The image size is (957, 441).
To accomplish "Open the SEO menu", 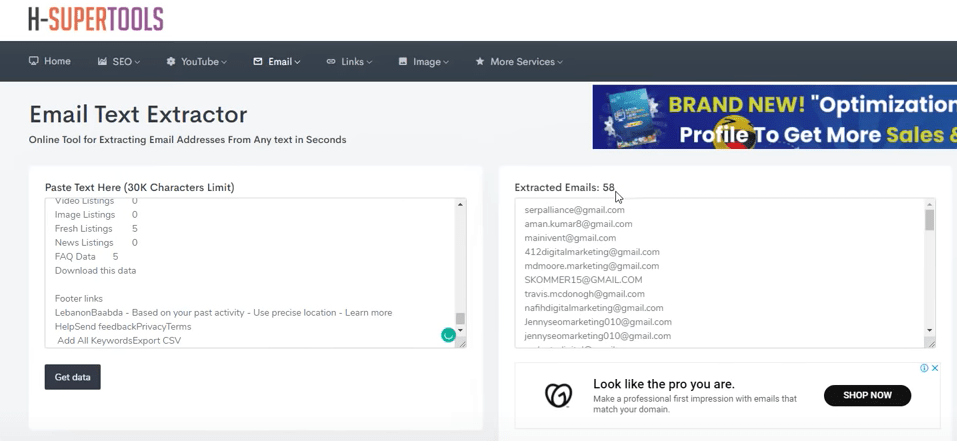I will pos(119,62).
